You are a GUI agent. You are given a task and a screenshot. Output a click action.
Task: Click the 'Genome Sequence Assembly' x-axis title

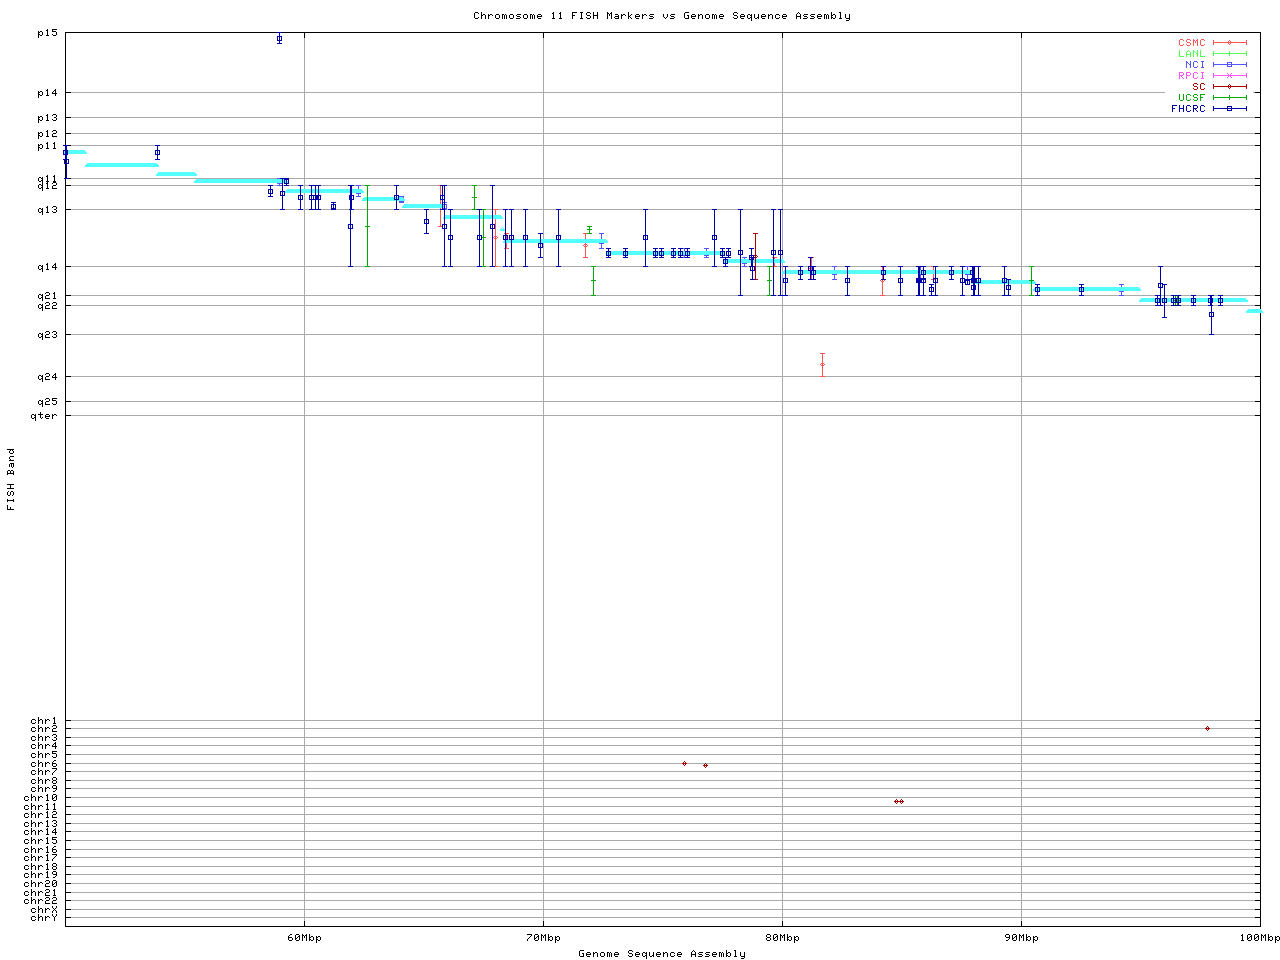(x=662, y=954)
